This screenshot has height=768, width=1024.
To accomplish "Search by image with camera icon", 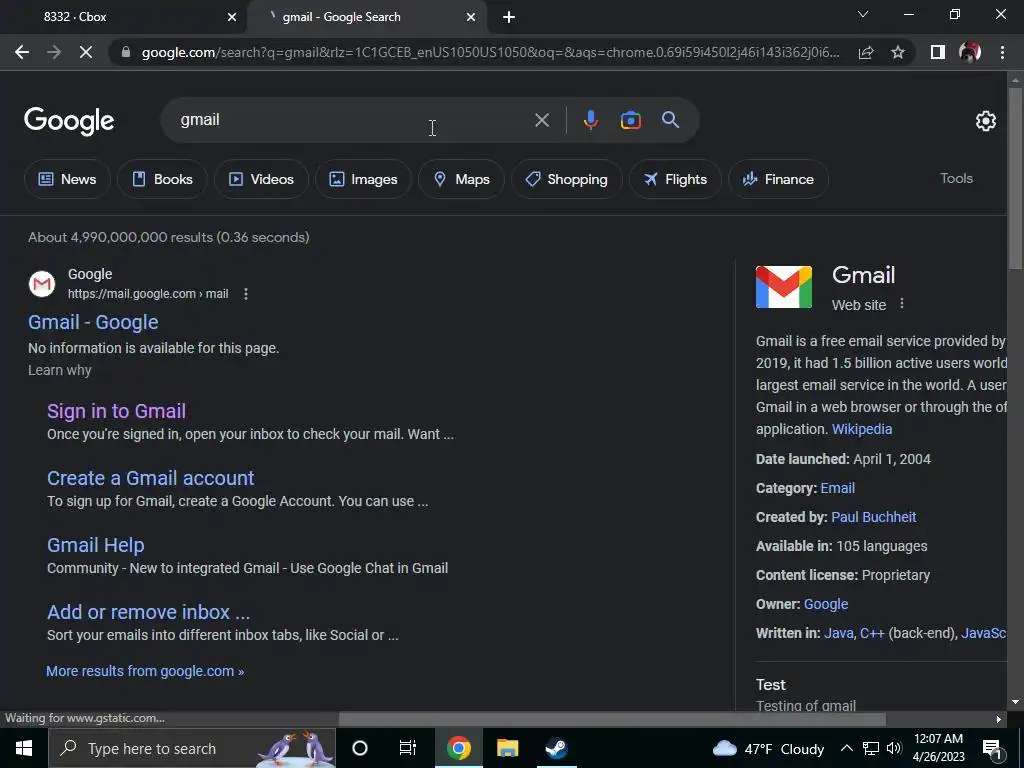I will [630, 120].
